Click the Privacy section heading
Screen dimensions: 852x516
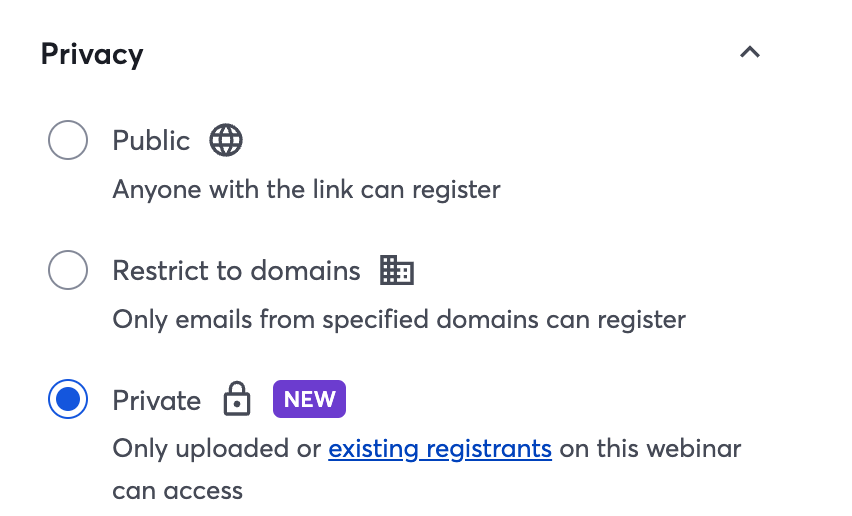92,54
